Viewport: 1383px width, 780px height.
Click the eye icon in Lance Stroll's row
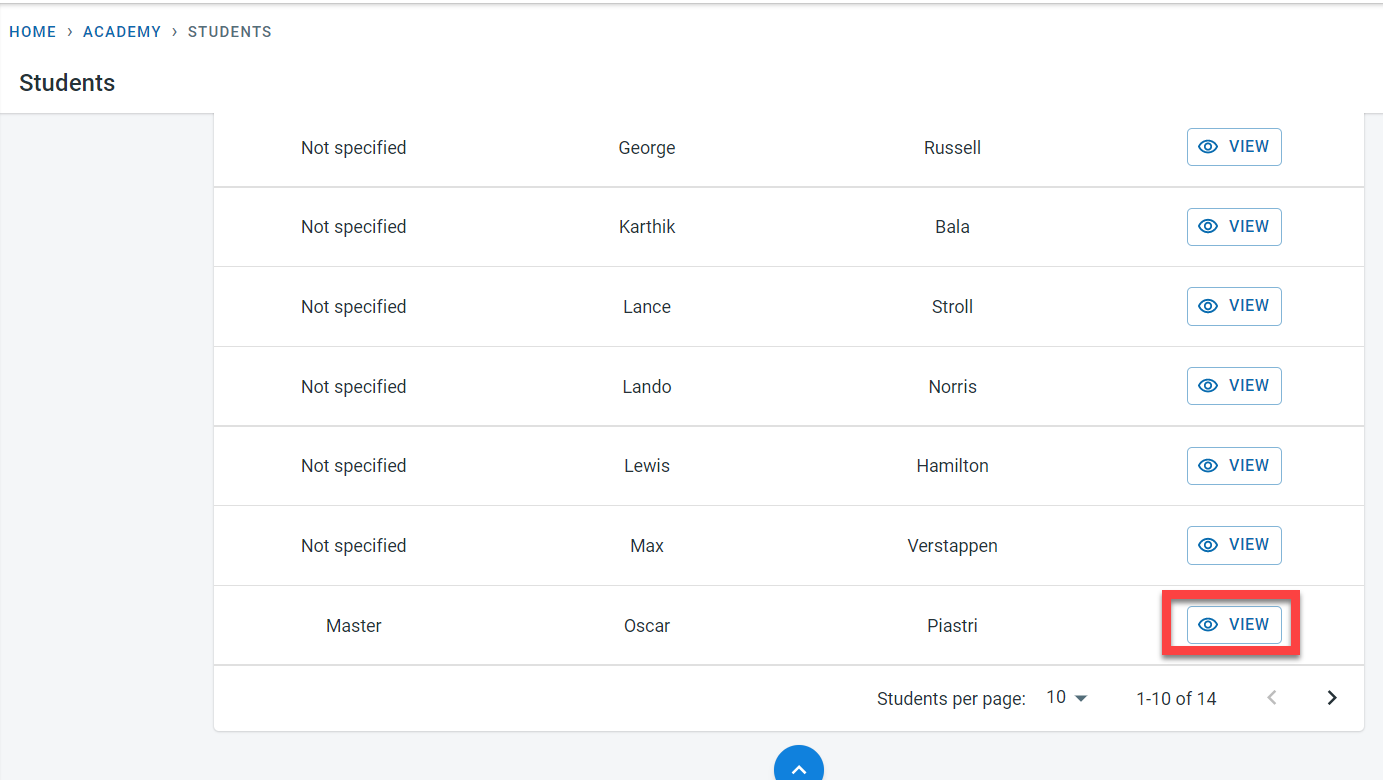(x=1208, y=306)
